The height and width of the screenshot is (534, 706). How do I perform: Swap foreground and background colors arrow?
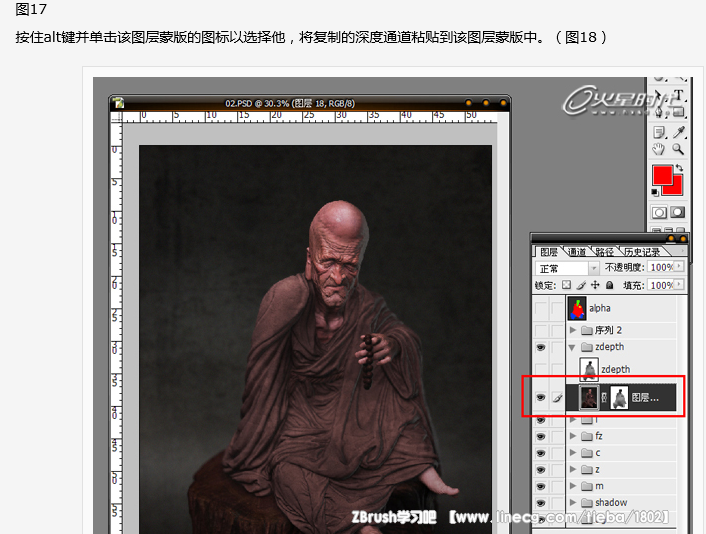(x=679, y=168)
